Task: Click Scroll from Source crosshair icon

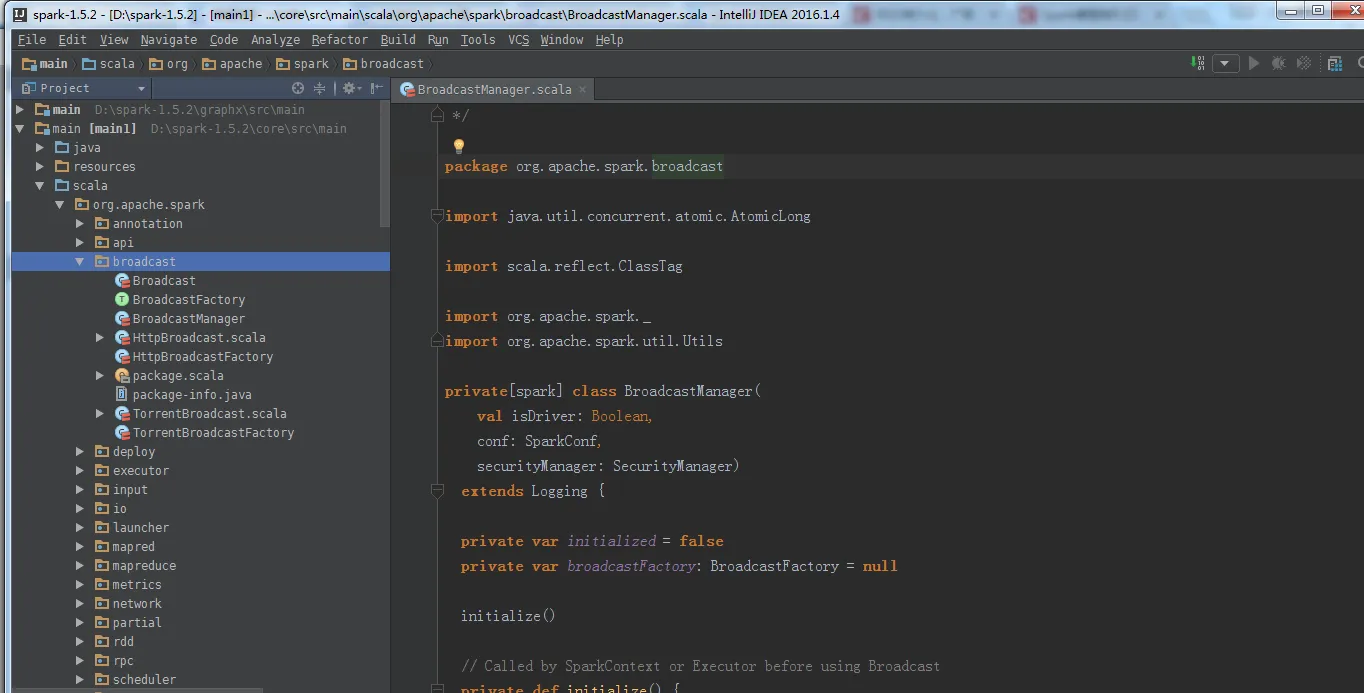Action: [298, 88]
